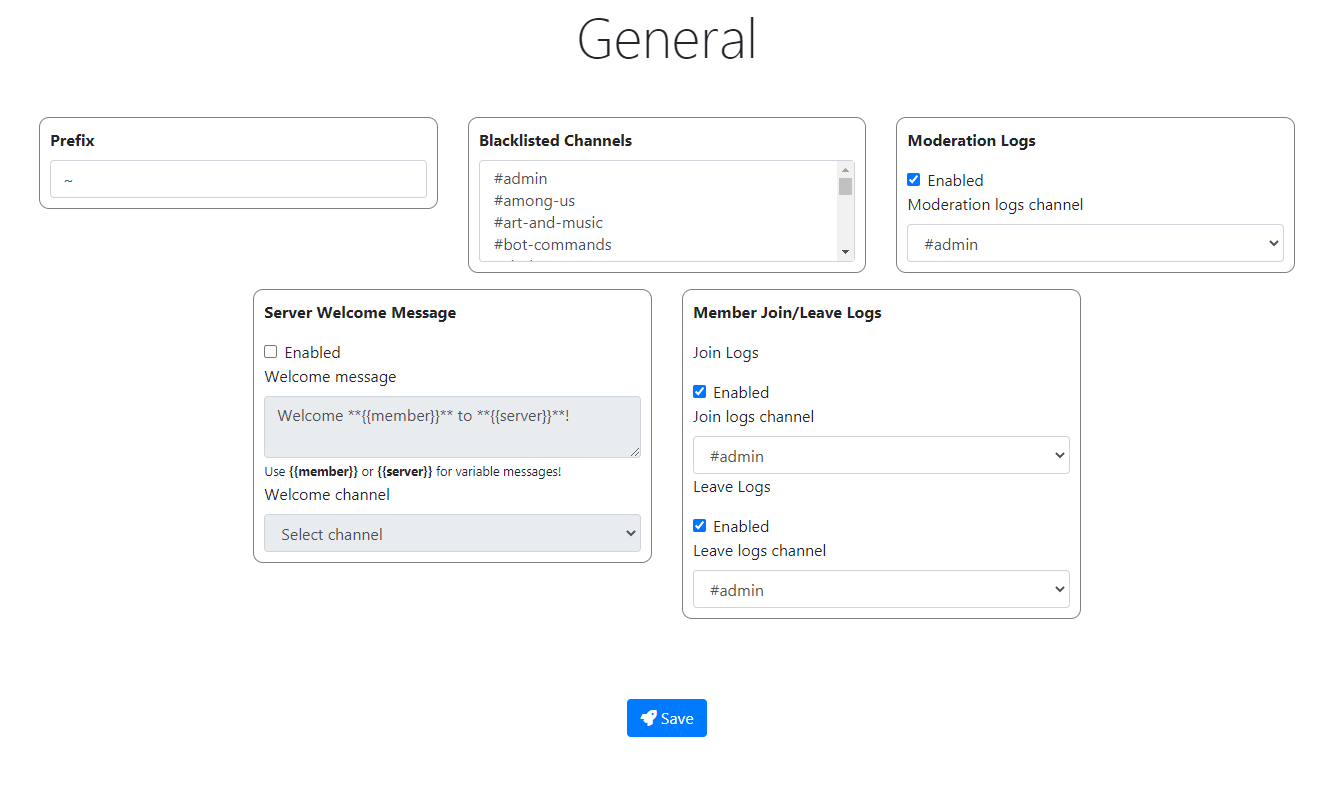Select the #art-and-music blacklisted channel
Viewport: 1328px width, 801px height.
pyautogui.click(x=548, y=222)
